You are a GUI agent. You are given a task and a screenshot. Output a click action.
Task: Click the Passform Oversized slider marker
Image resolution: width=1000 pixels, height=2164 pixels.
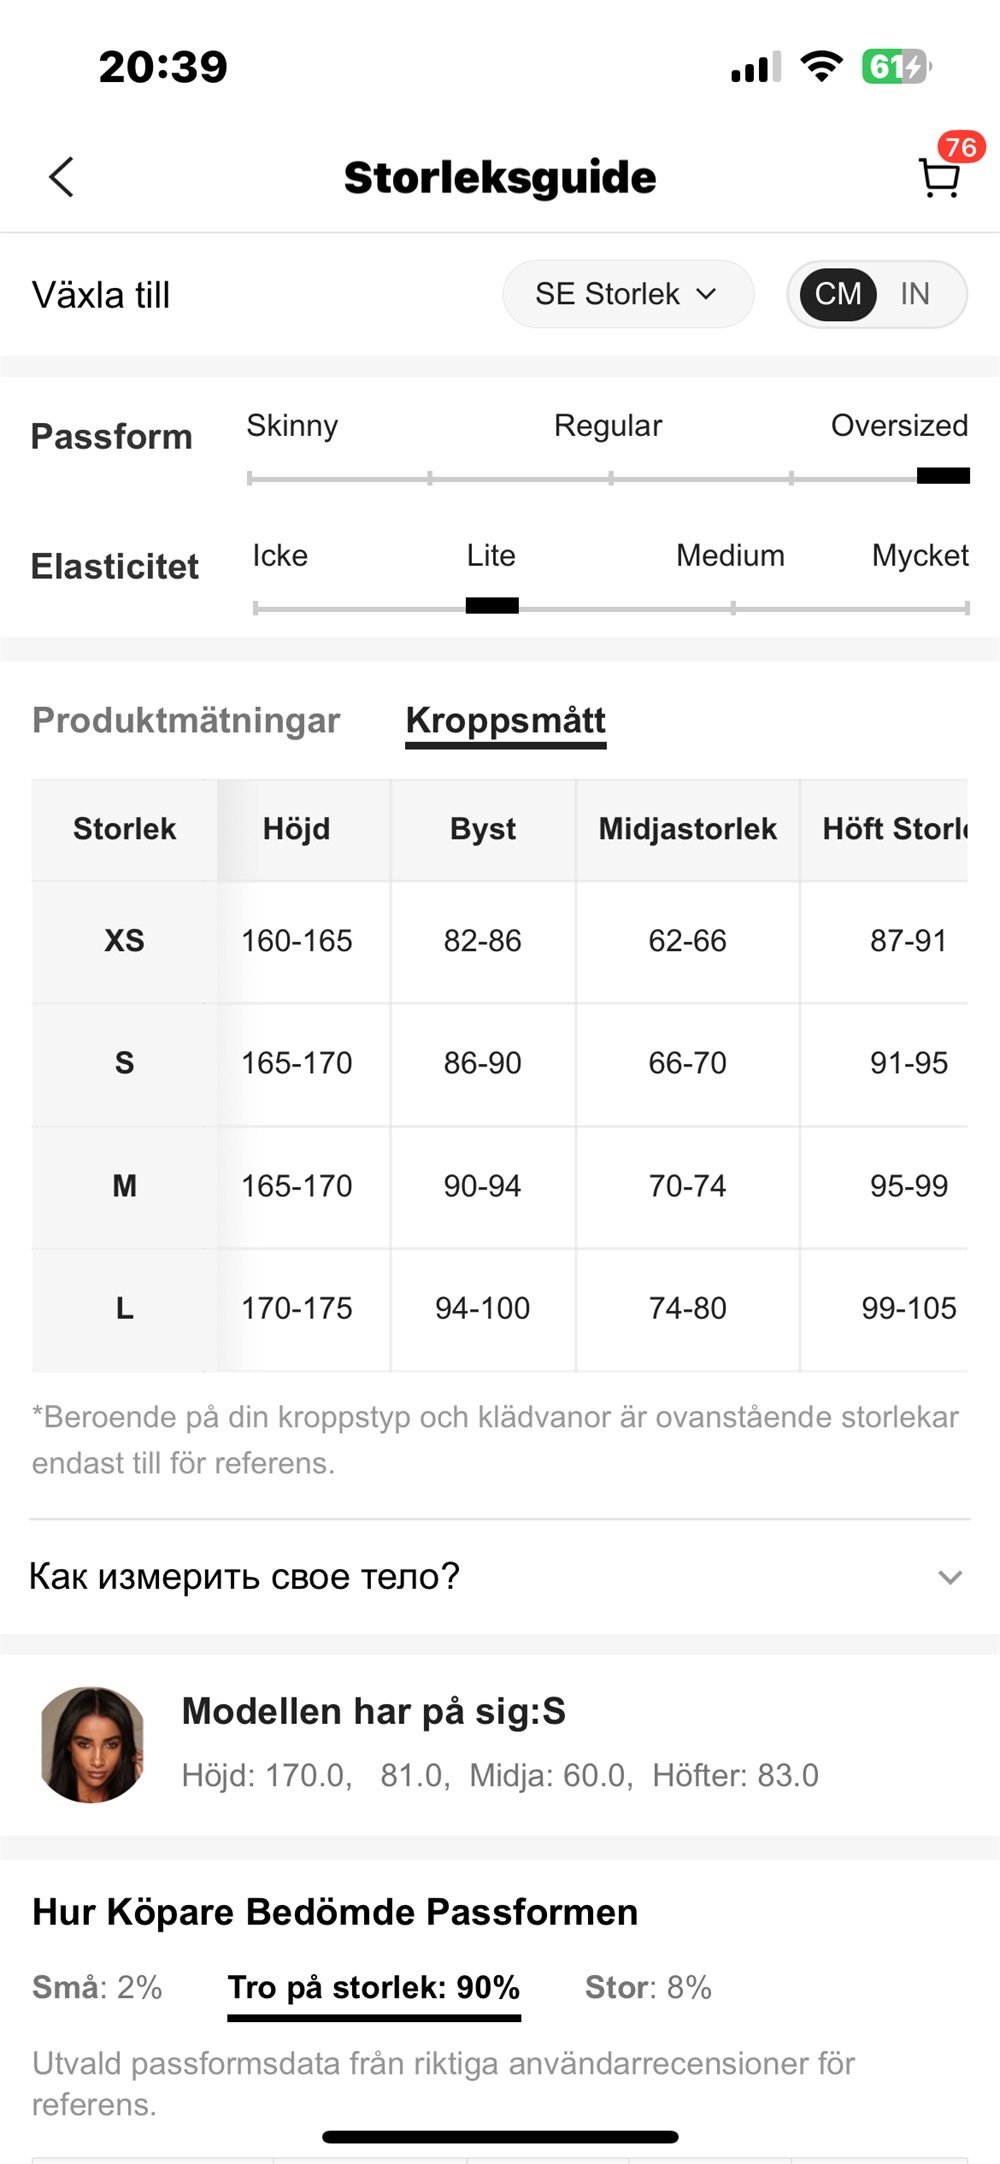(x=943, y=476)
